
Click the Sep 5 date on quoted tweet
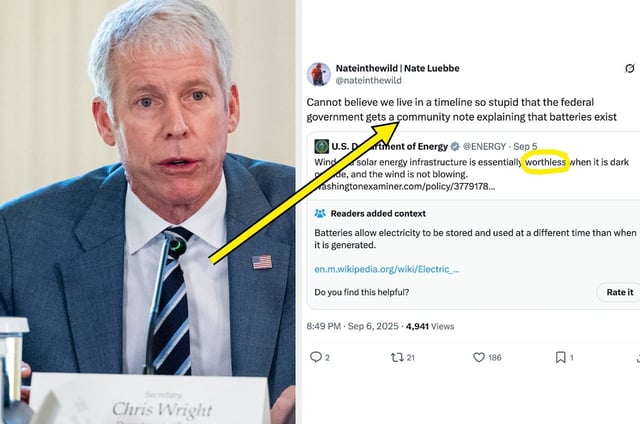click(x=525, y=146)
